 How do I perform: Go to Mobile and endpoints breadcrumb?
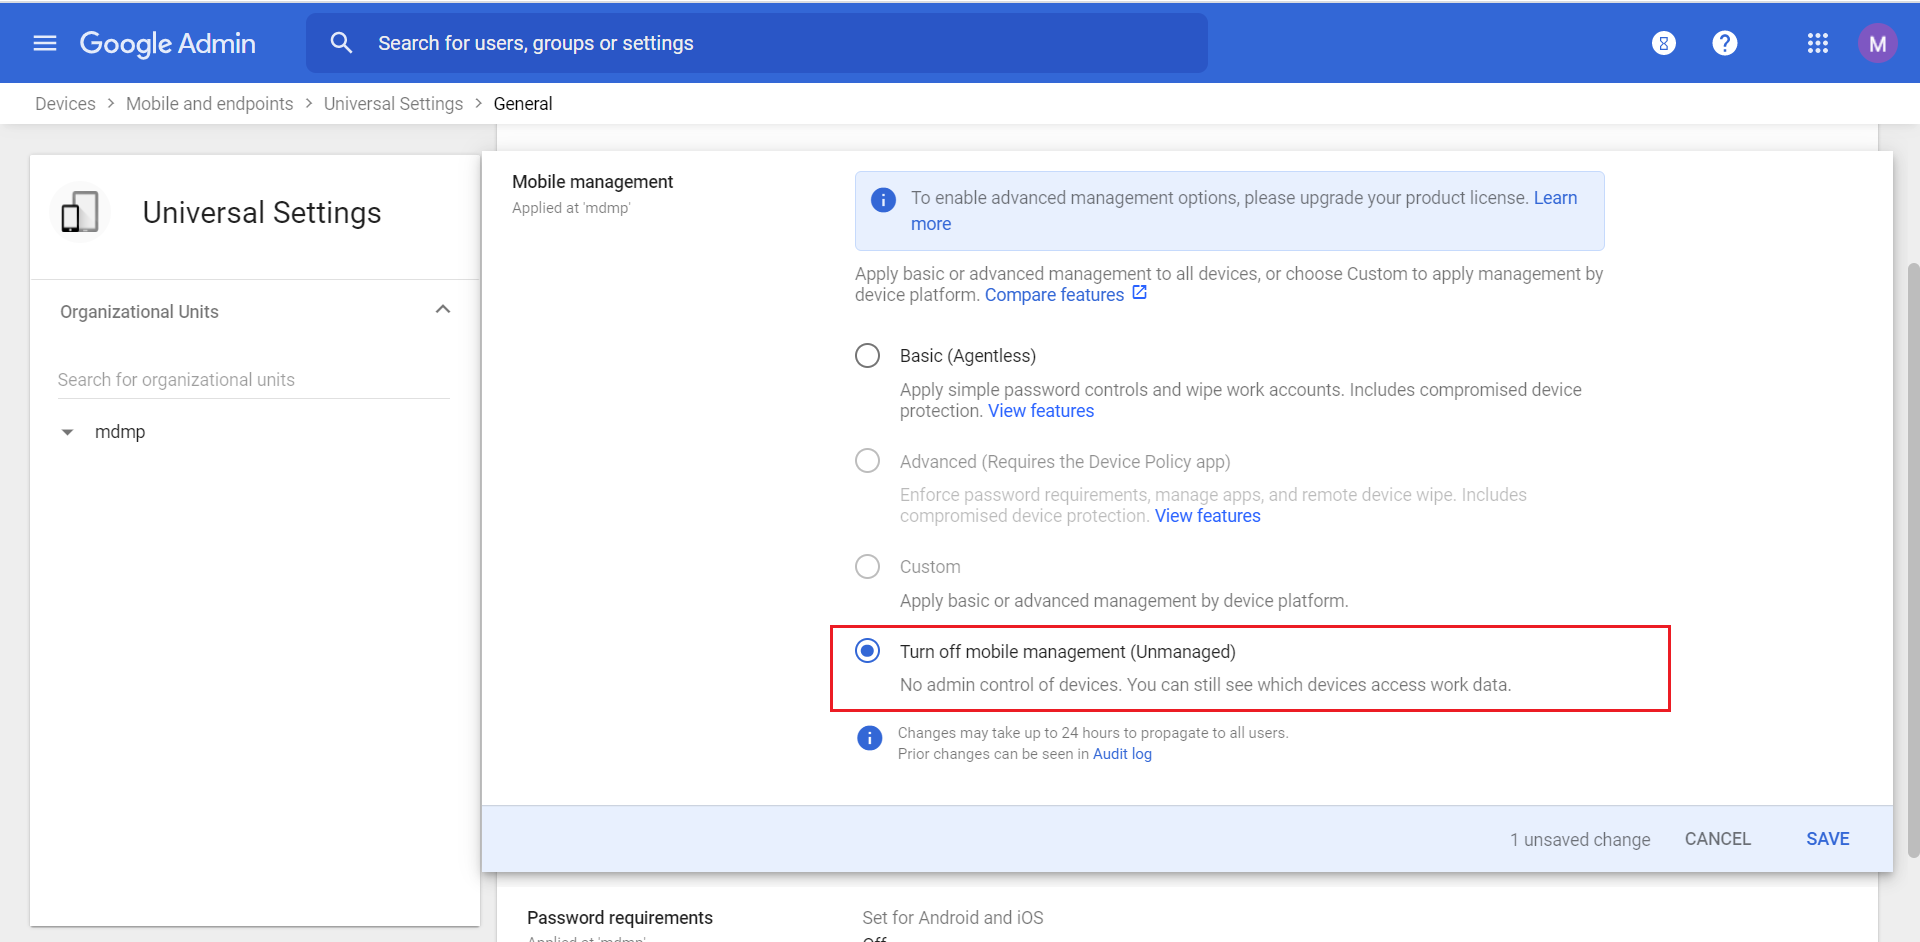210,104
